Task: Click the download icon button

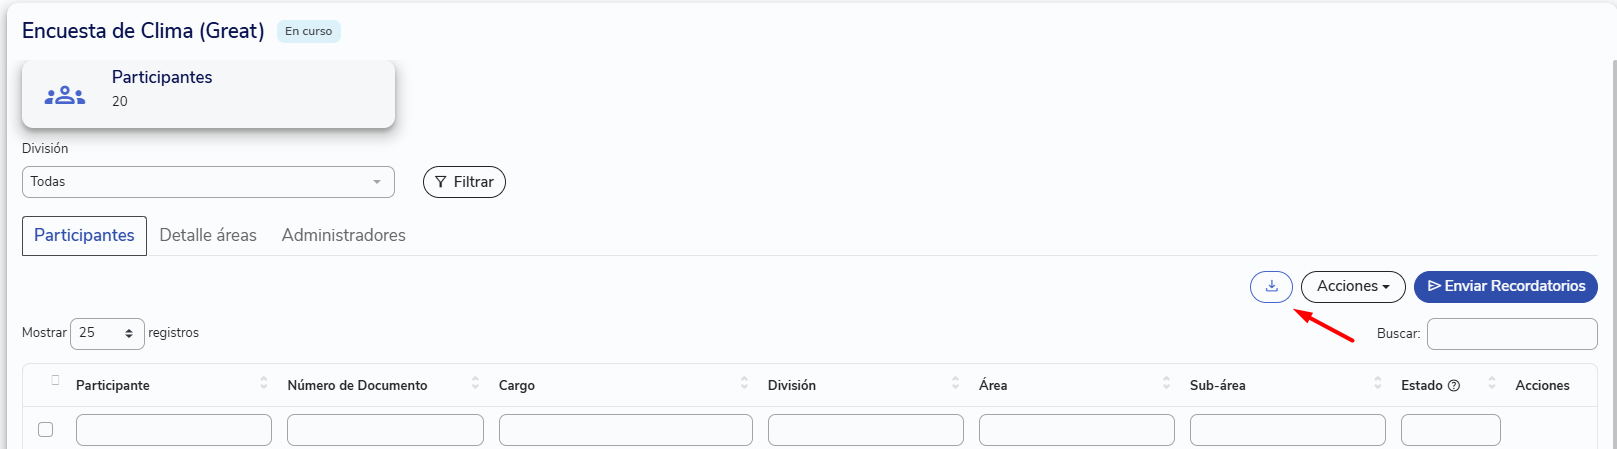Action: 1271,287
